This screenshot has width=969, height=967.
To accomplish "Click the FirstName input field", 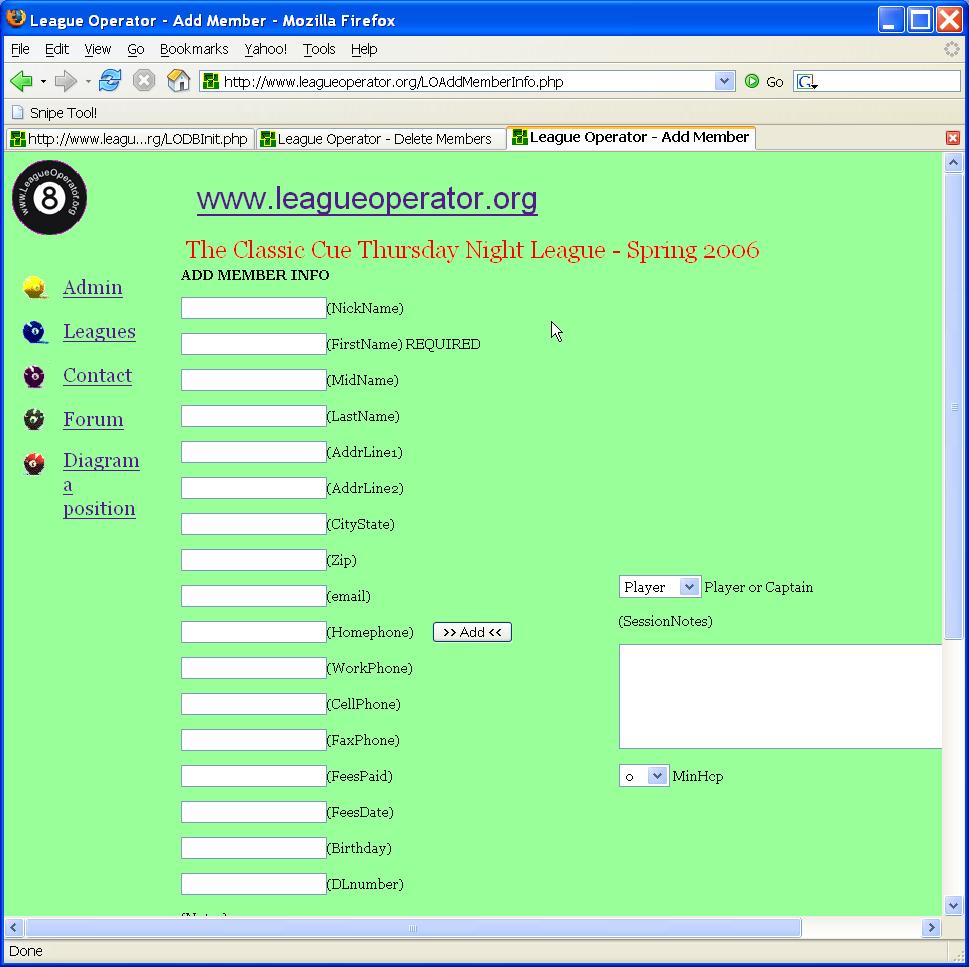I will (x=253, y=344).
